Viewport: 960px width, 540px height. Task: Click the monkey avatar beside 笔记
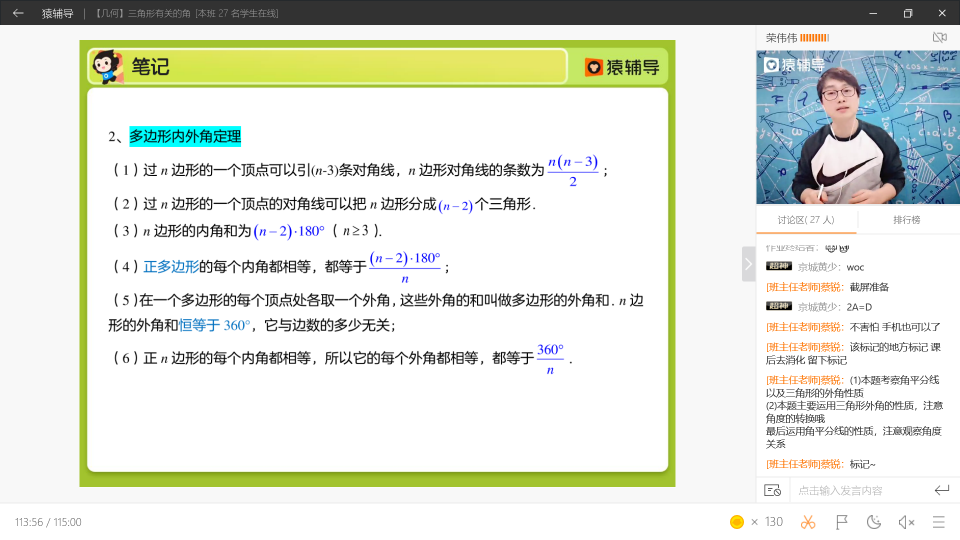pyautogui.click(x=107, y=67)
